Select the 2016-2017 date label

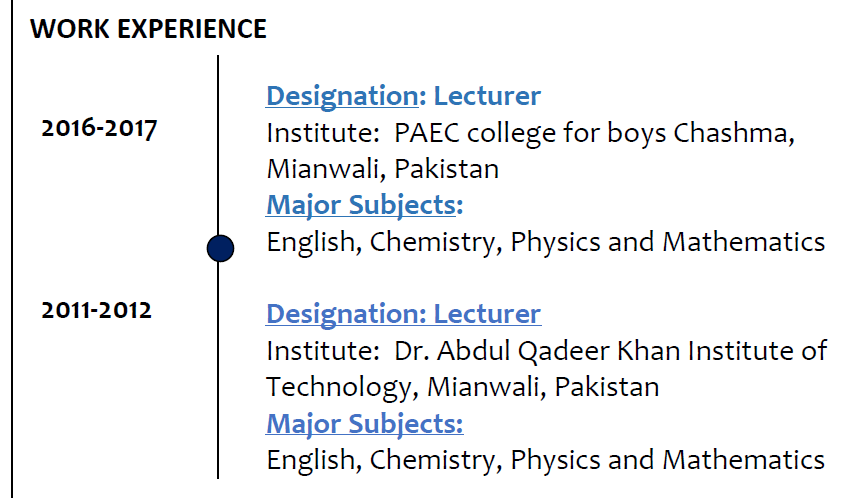[x=98, y=129]
